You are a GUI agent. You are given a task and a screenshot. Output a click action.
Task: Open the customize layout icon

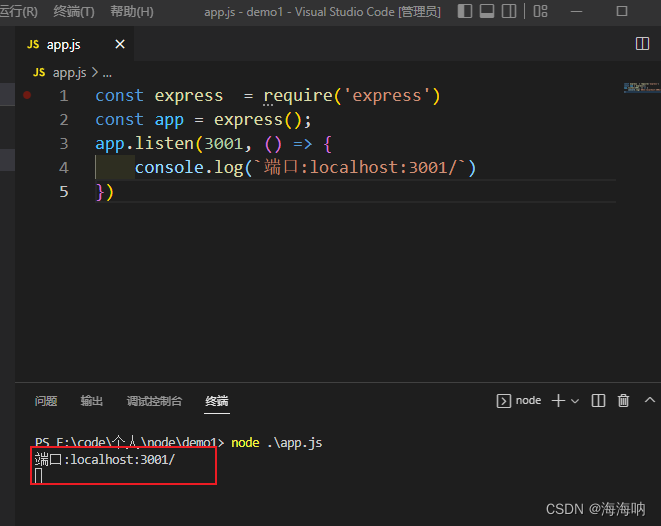541,12
